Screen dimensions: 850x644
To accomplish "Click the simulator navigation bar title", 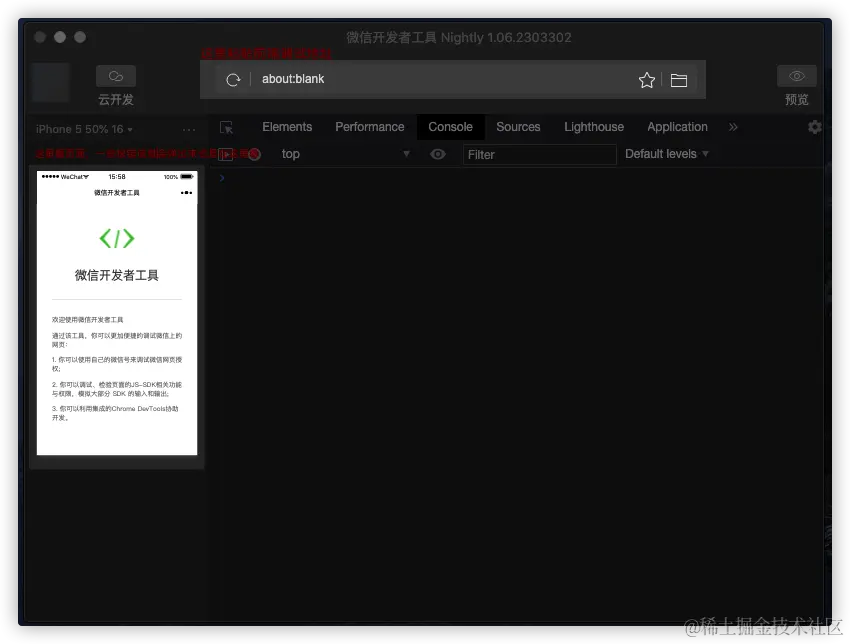I will pos(117,192).
